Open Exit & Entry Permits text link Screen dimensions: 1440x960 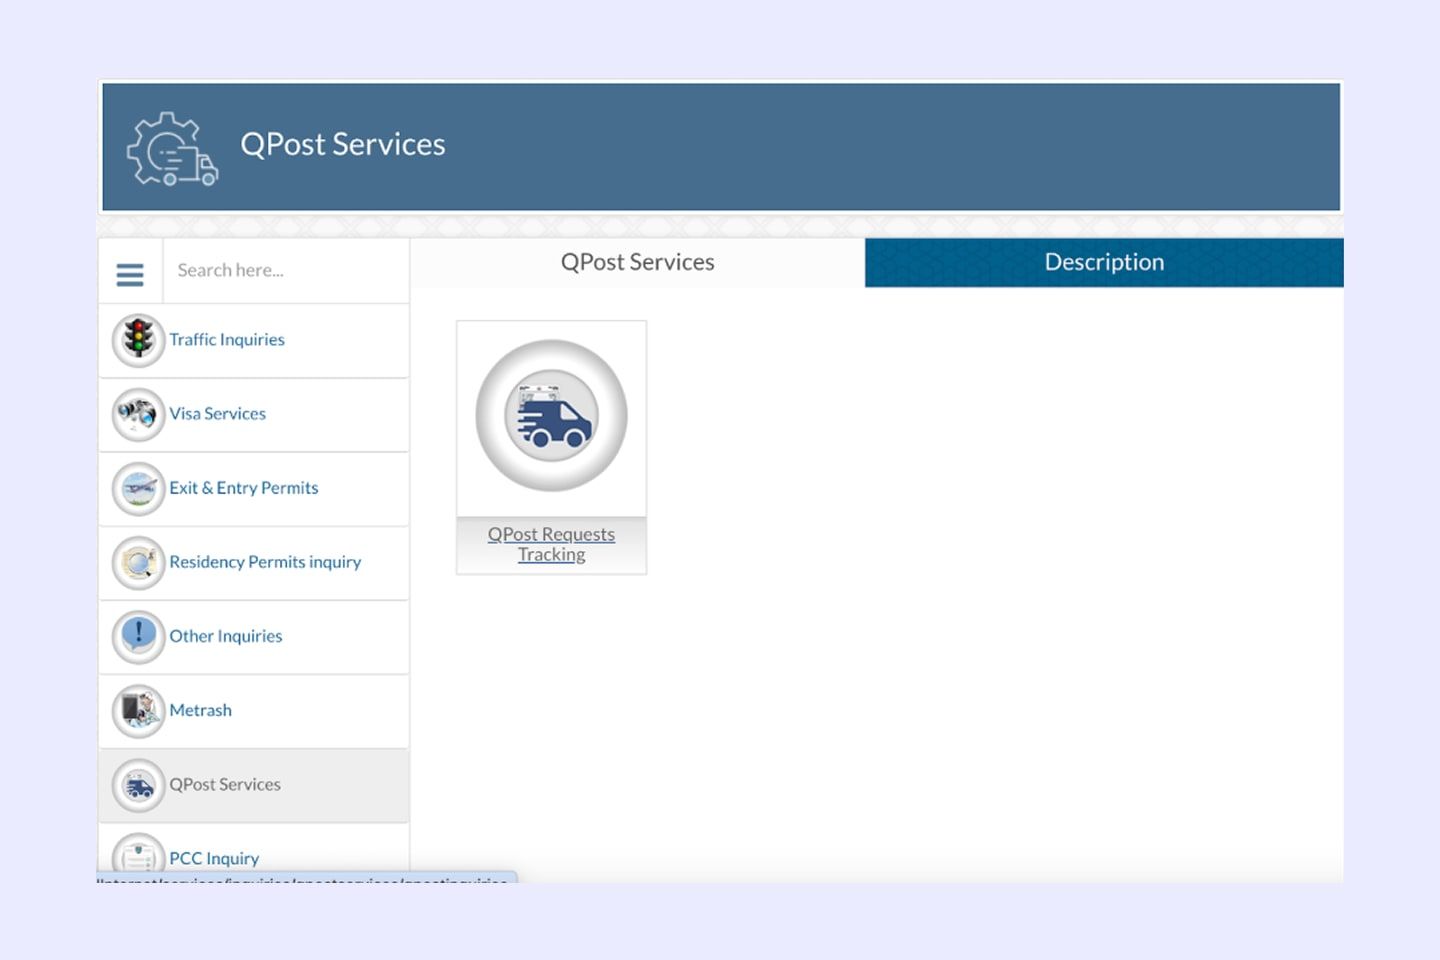[243, 488]
